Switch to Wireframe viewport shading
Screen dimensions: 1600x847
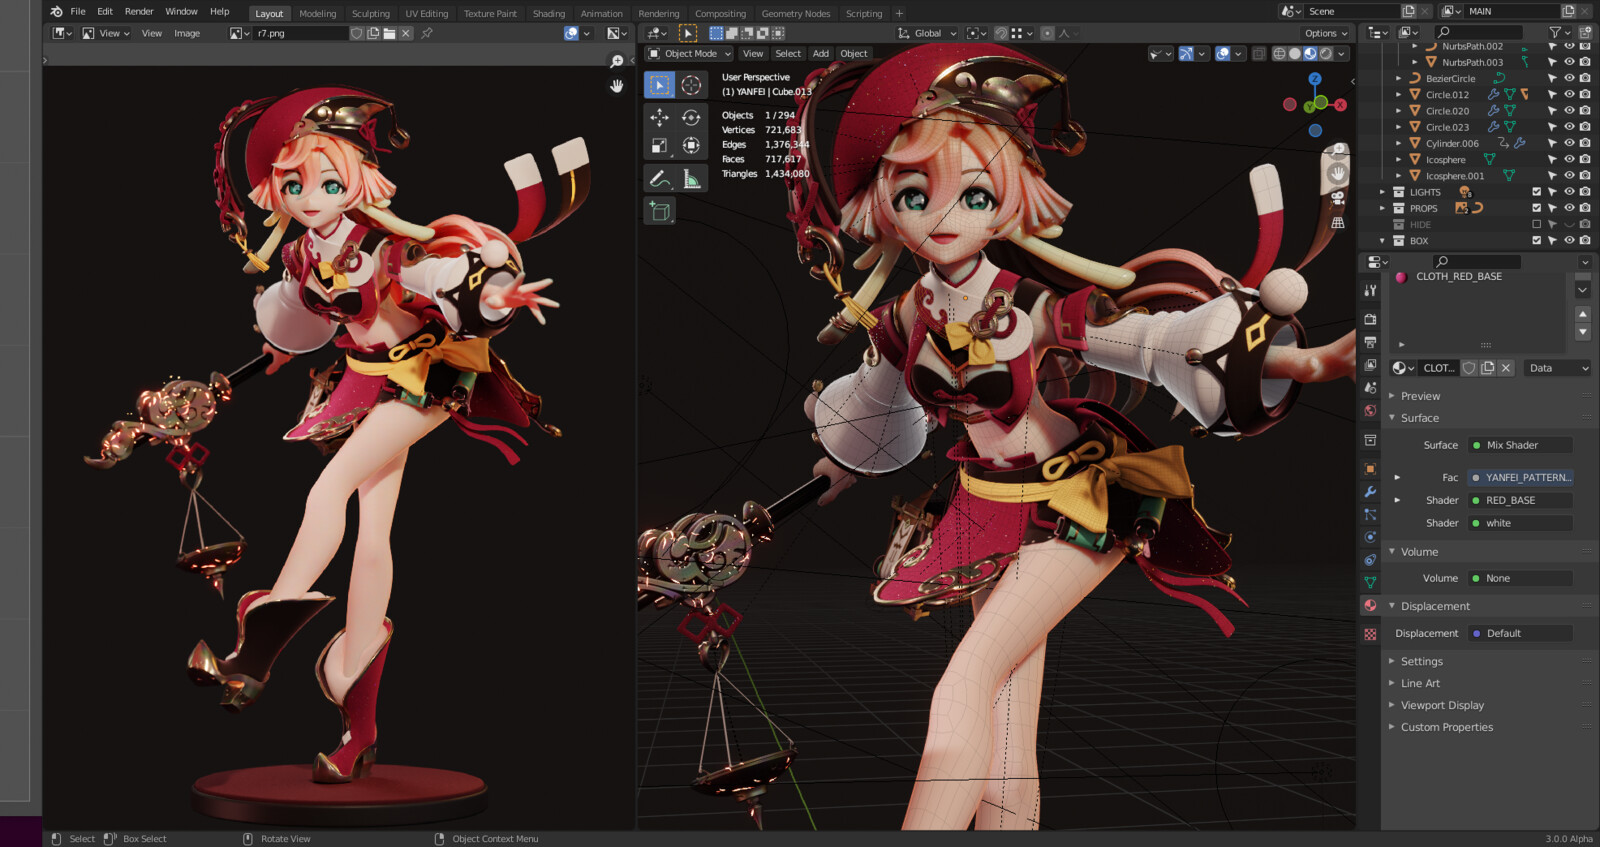tap(1279, 54)
